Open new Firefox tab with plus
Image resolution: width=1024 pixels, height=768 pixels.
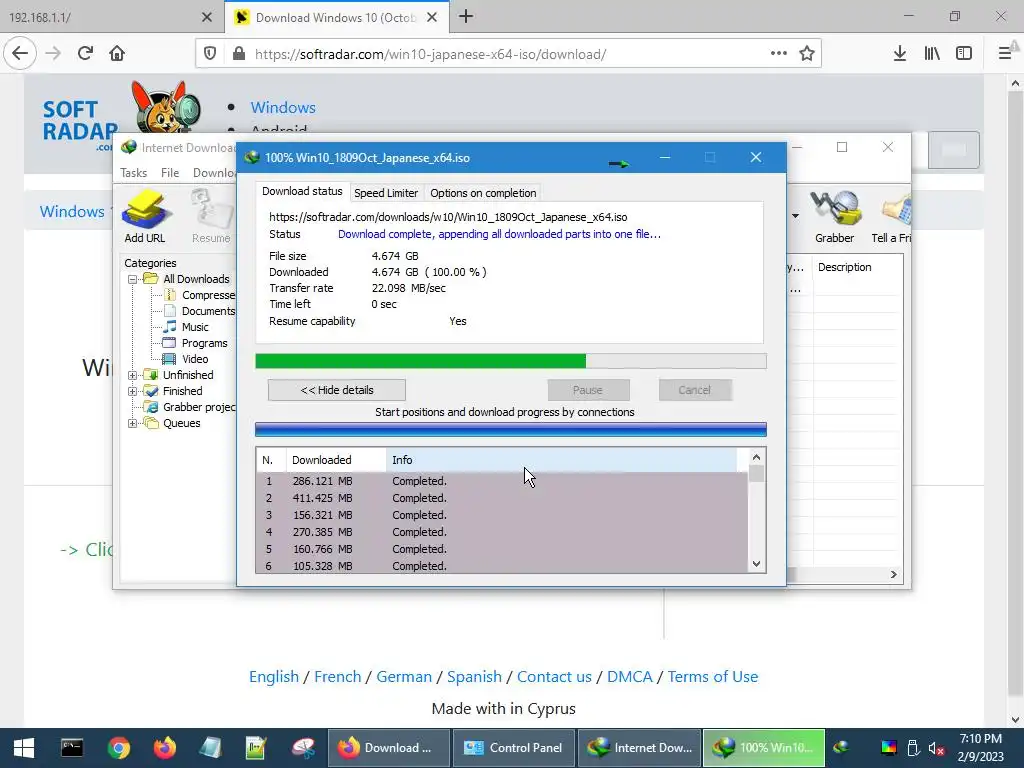[x=466, y=17]
